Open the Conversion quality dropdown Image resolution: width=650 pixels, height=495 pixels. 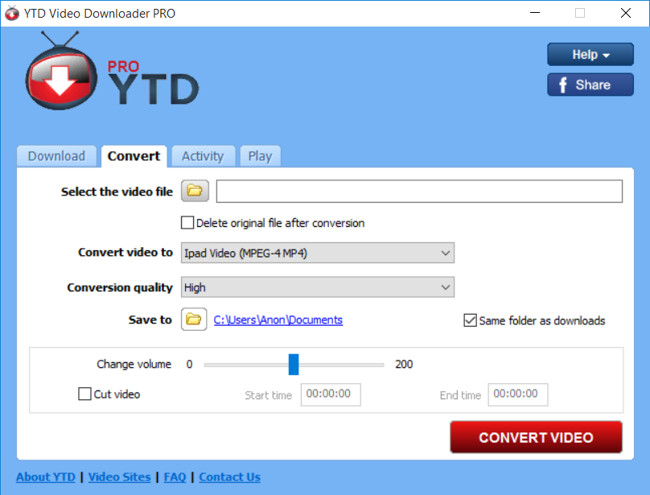pos(318,287)
